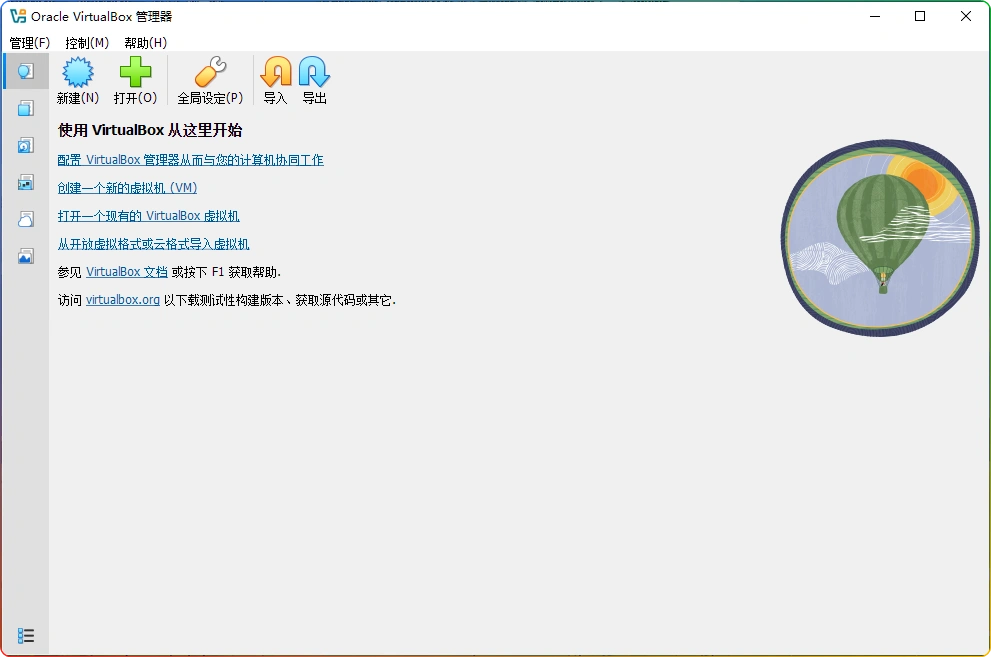Click the 导入 (Import) toolbar icon

click(276, 79)
